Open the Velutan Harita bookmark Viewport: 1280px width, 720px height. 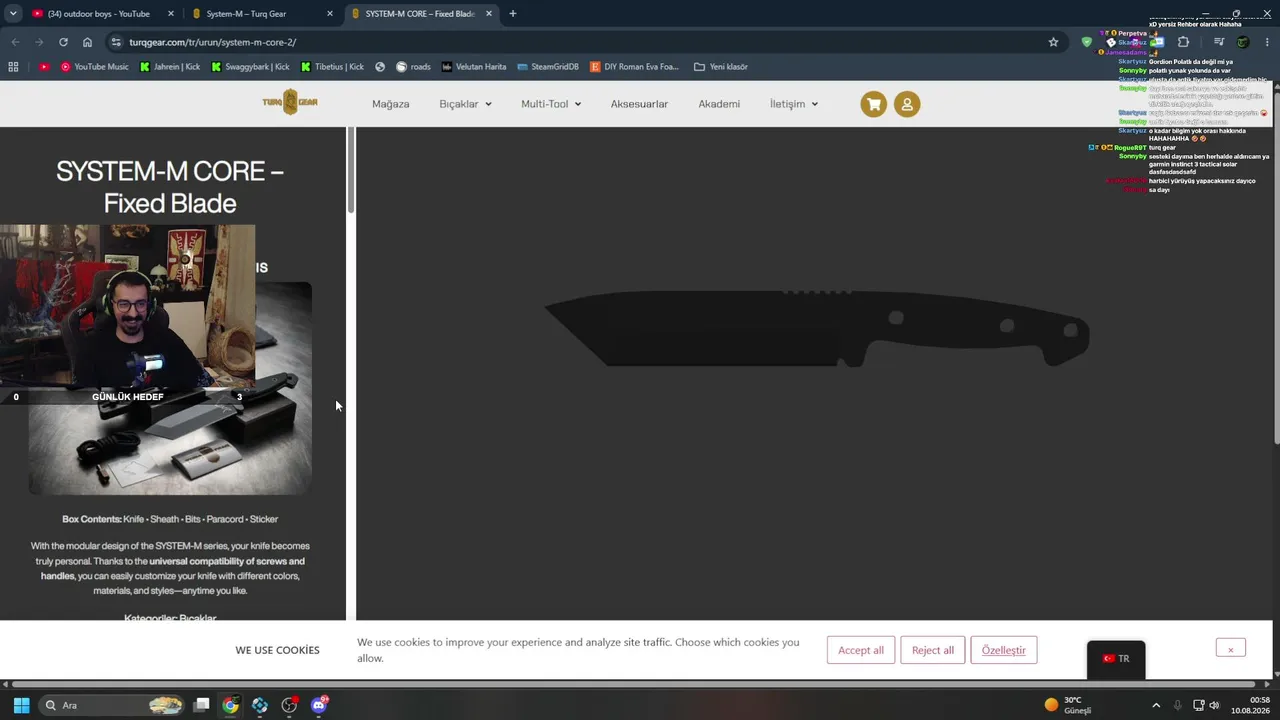point(474,67)
